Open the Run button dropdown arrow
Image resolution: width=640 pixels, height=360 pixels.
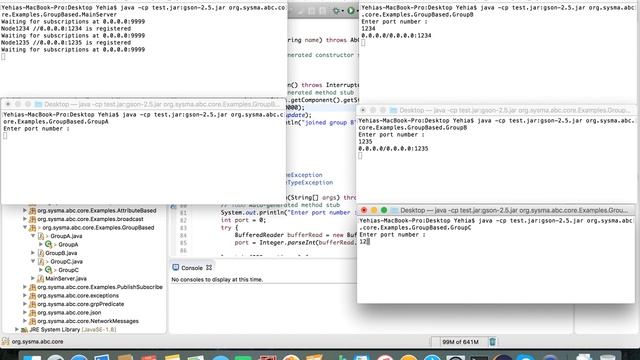tap(357, 11)
